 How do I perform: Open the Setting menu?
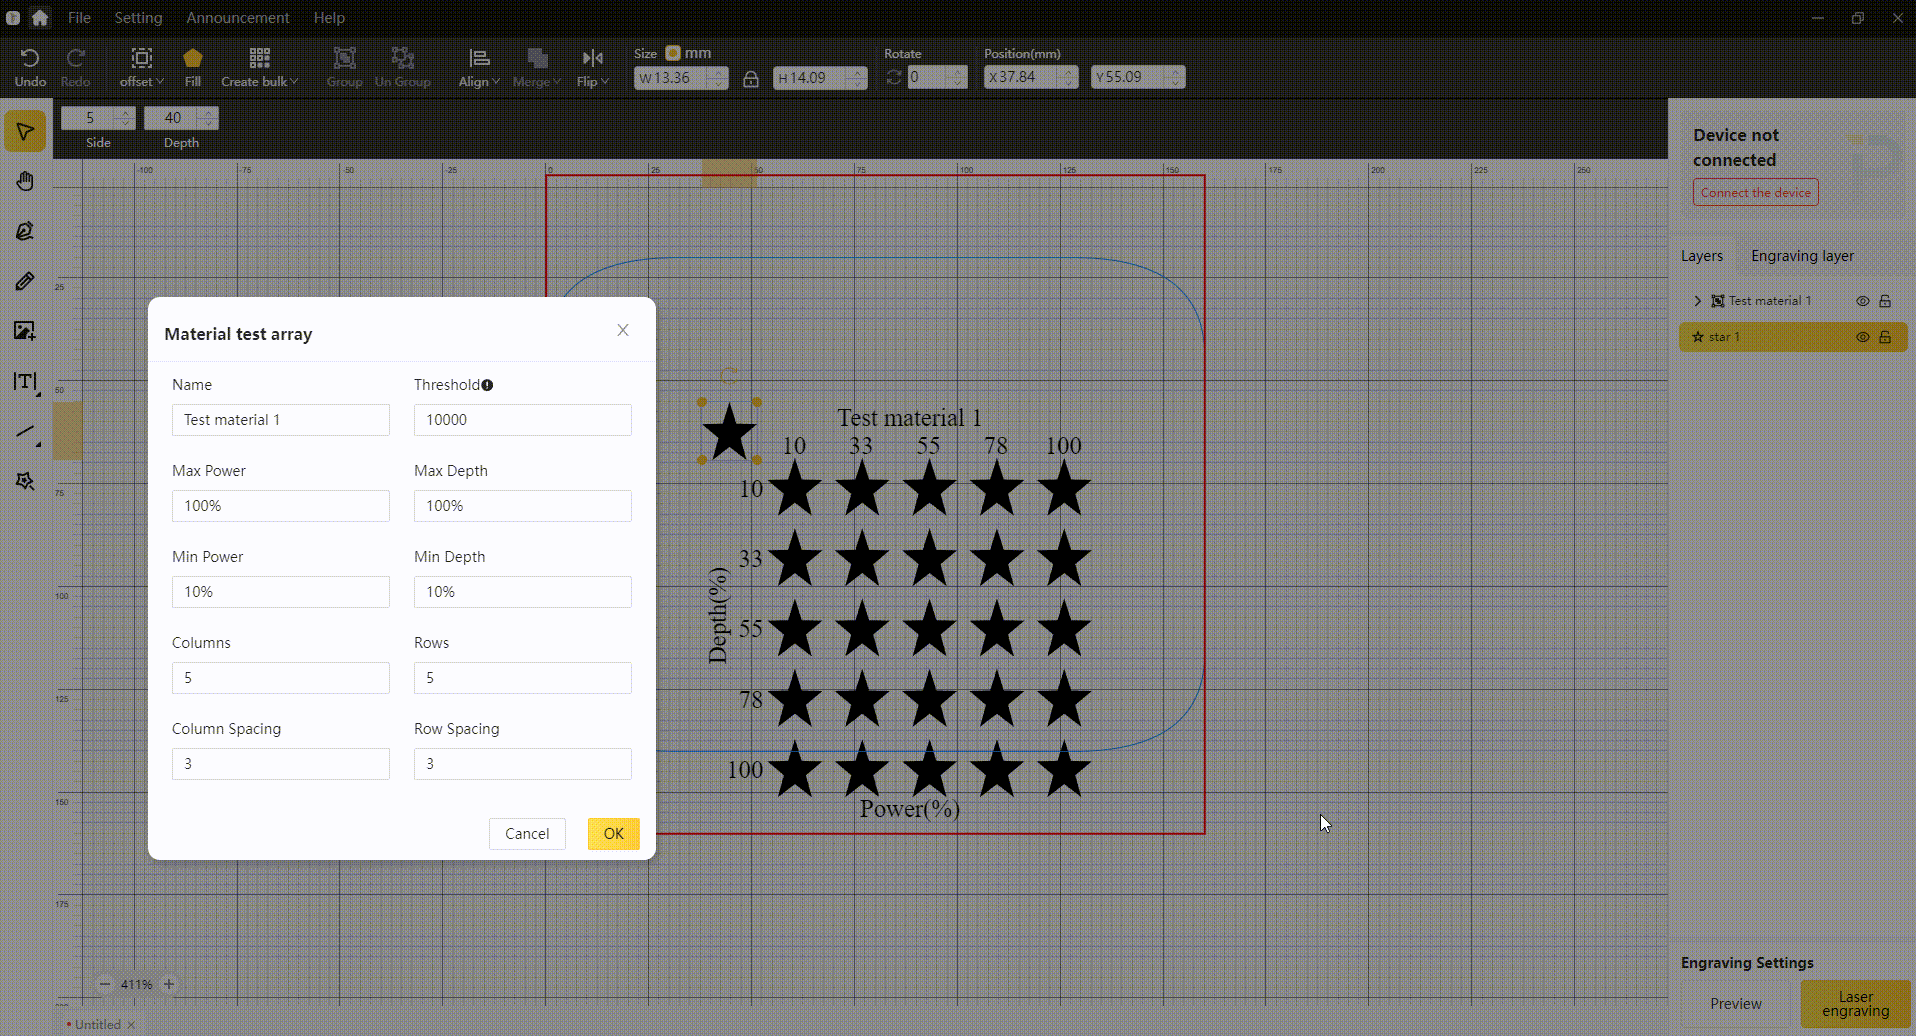tap(138, 18)
